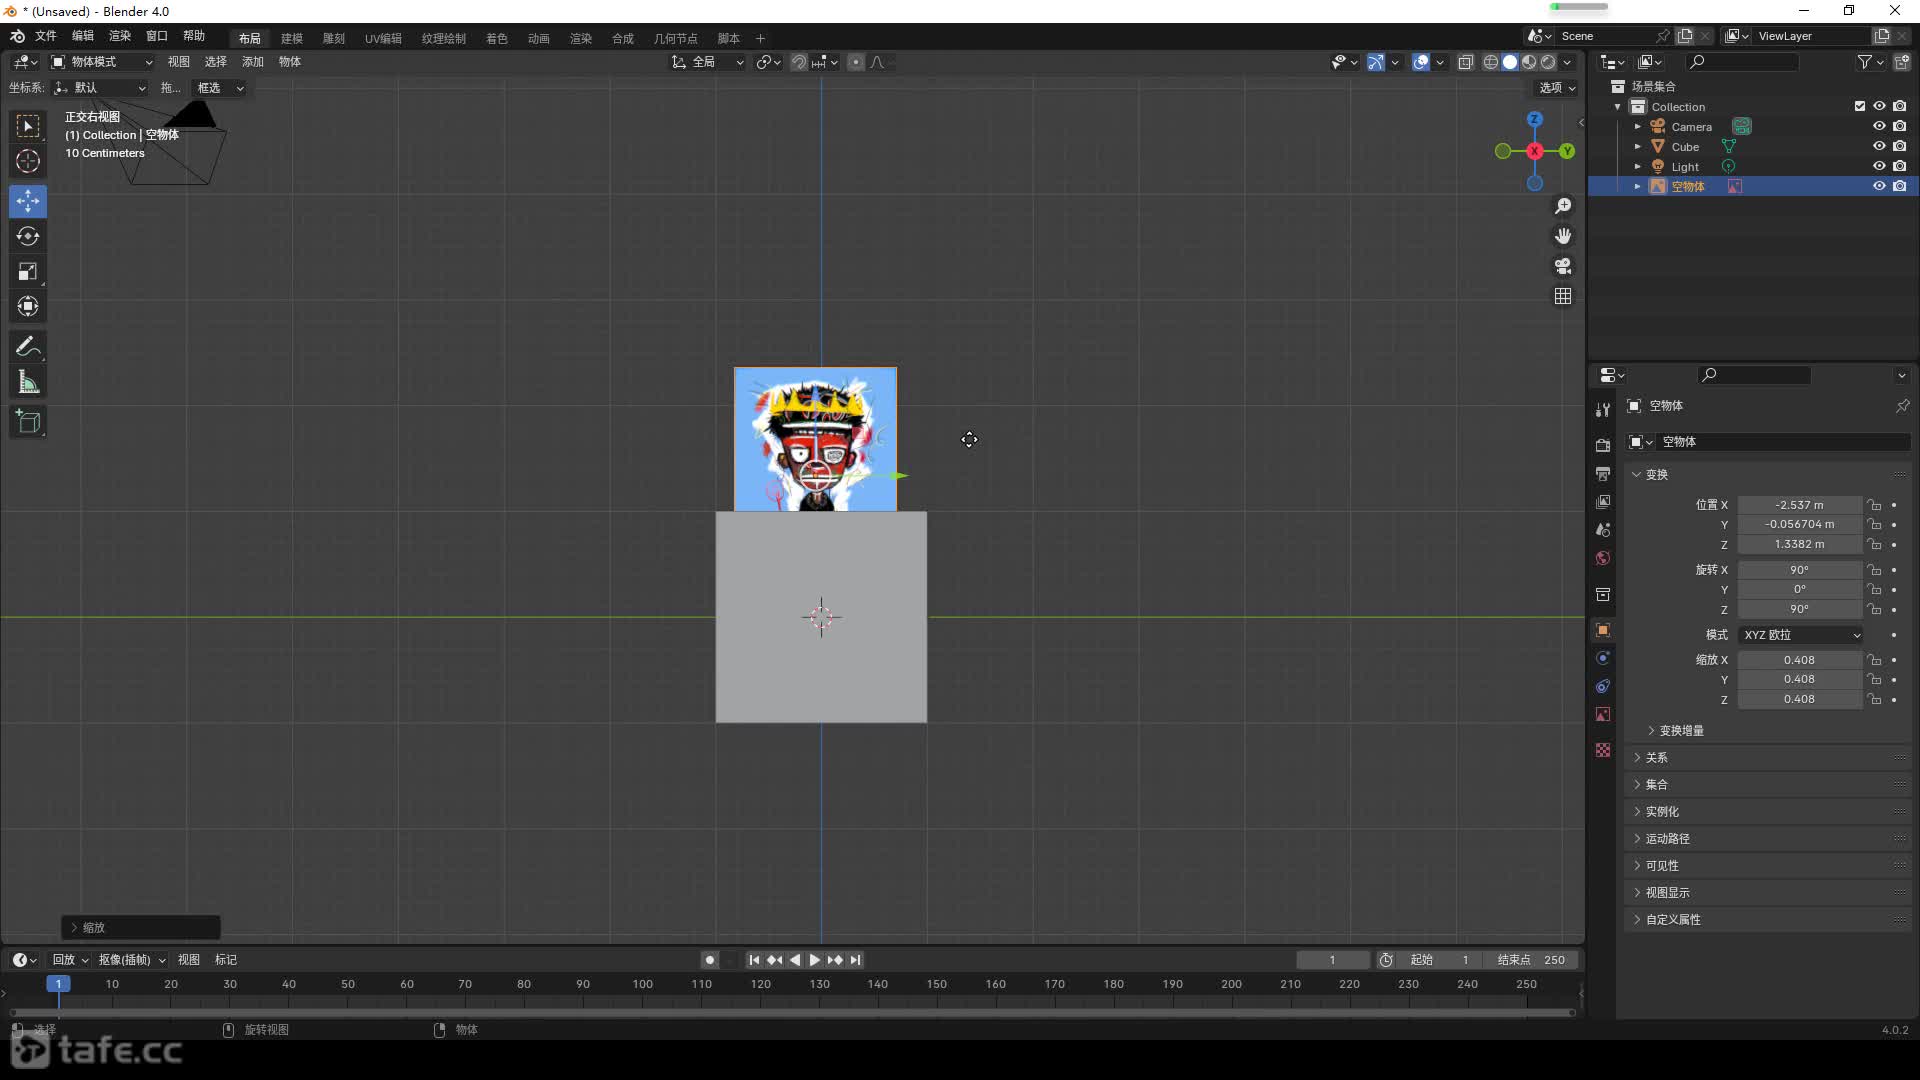The image size is (1920, 1080).
Task: Open the Object Constraints properties tab
Action: [x=1603, y=686]
